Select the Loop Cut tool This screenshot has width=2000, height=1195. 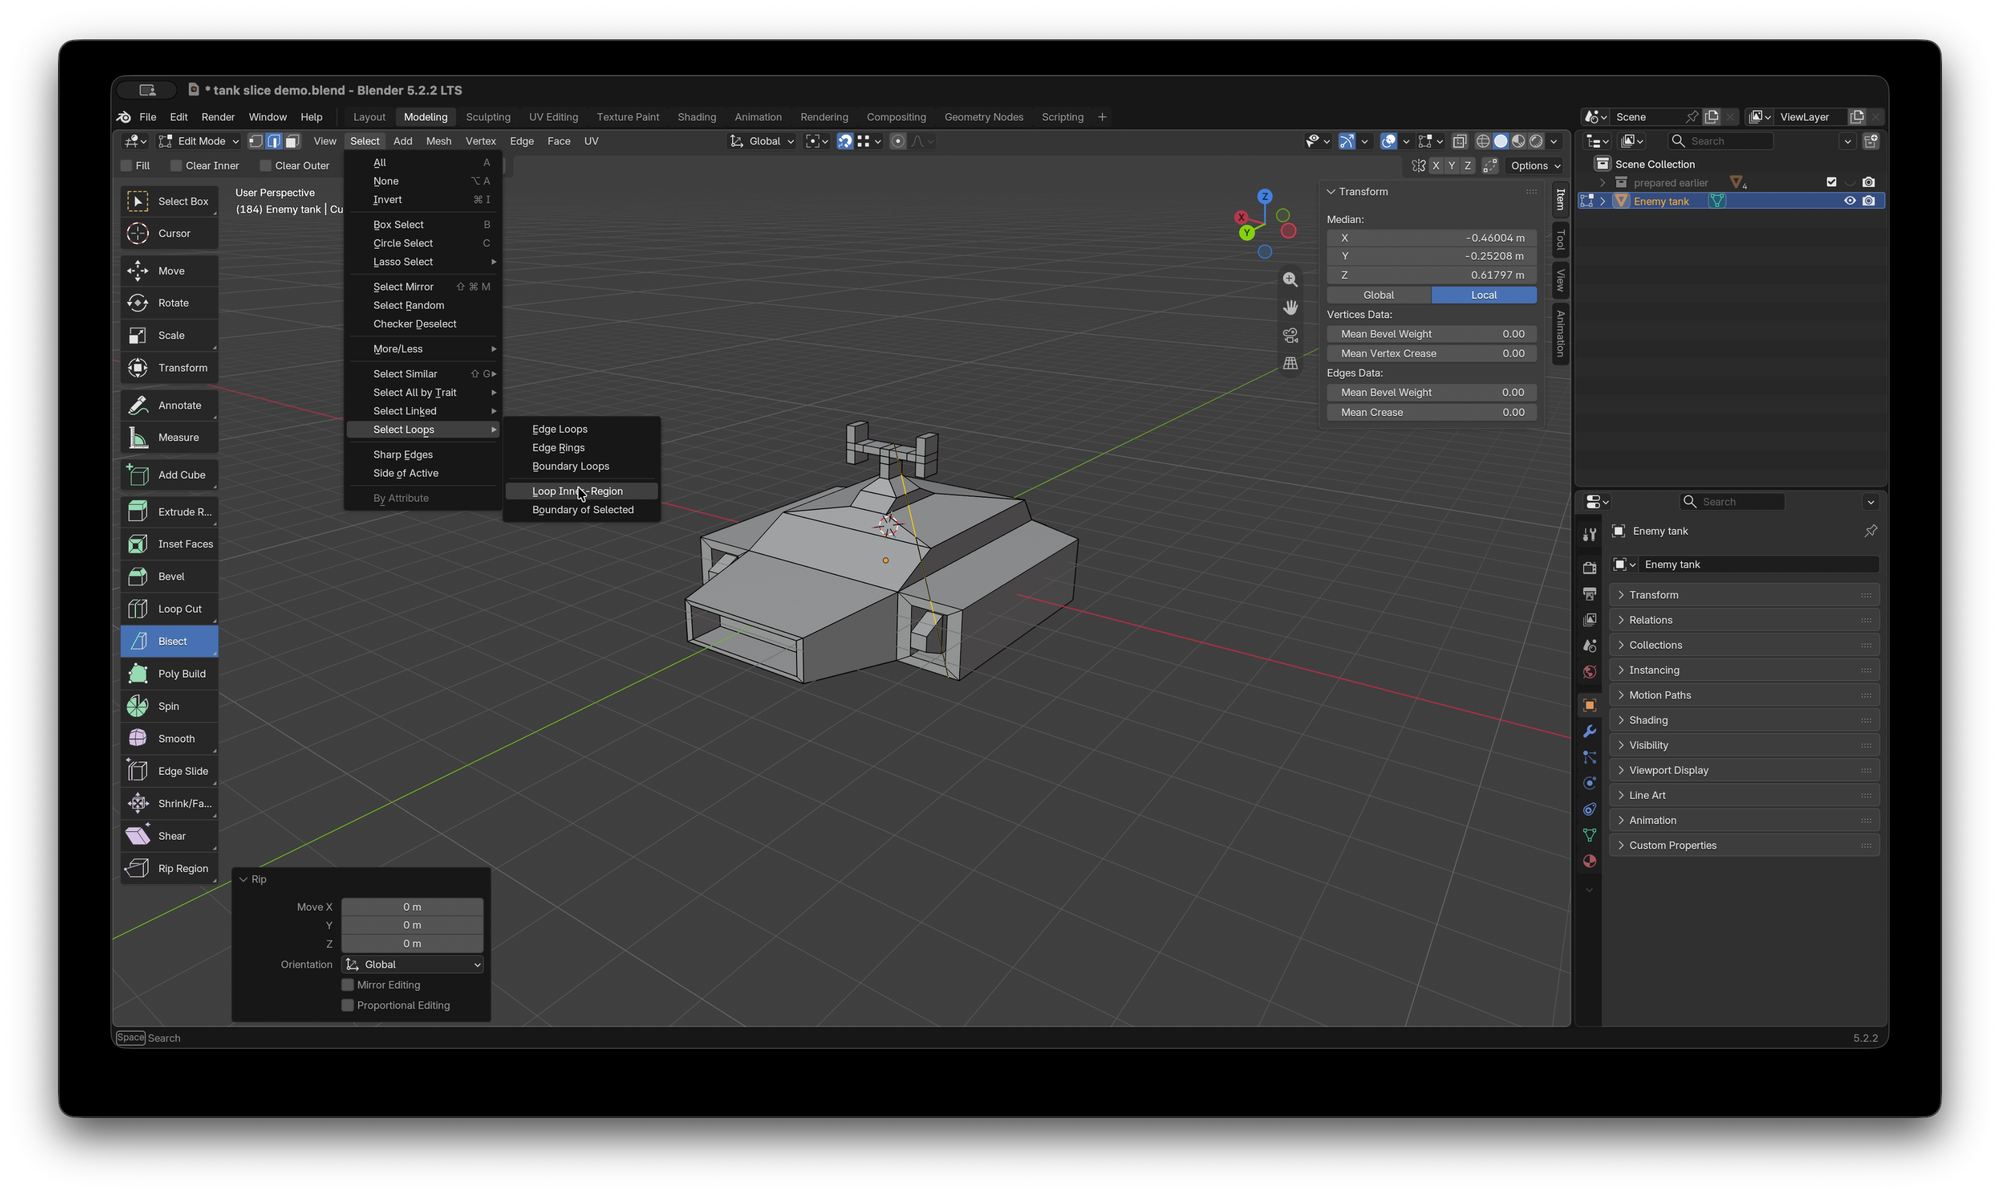[x=170, y=609]
